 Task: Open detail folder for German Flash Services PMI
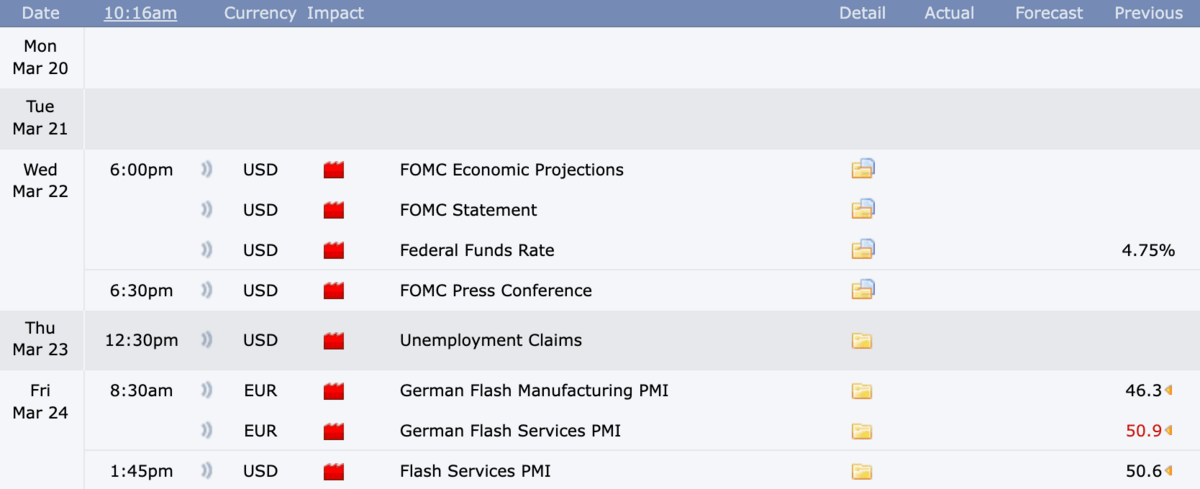(861, 431)
